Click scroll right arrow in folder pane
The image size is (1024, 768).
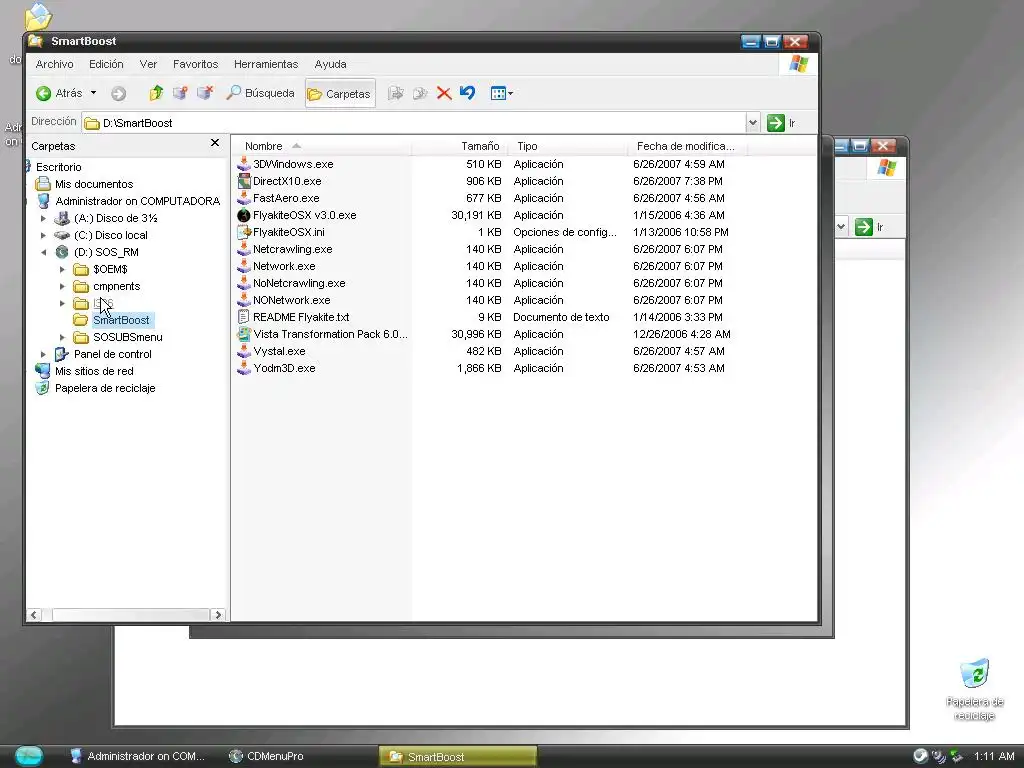(218, 615)
